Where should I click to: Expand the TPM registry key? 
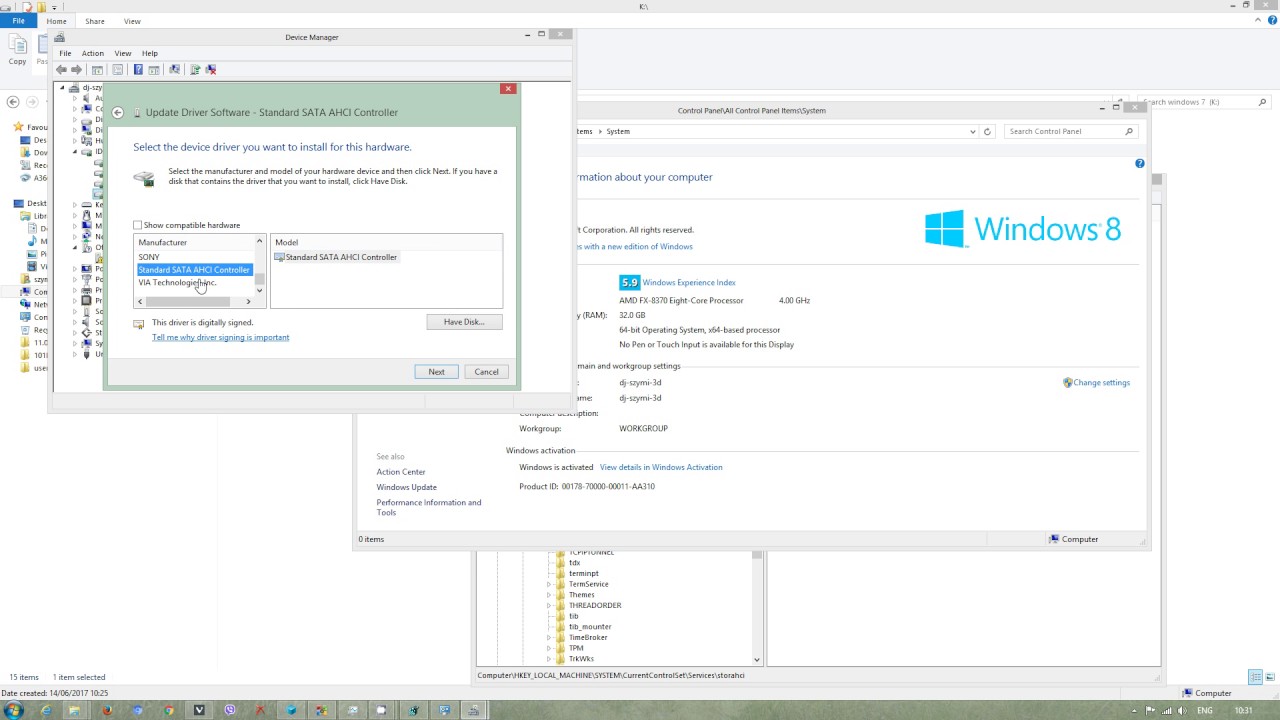coord(548,648)
